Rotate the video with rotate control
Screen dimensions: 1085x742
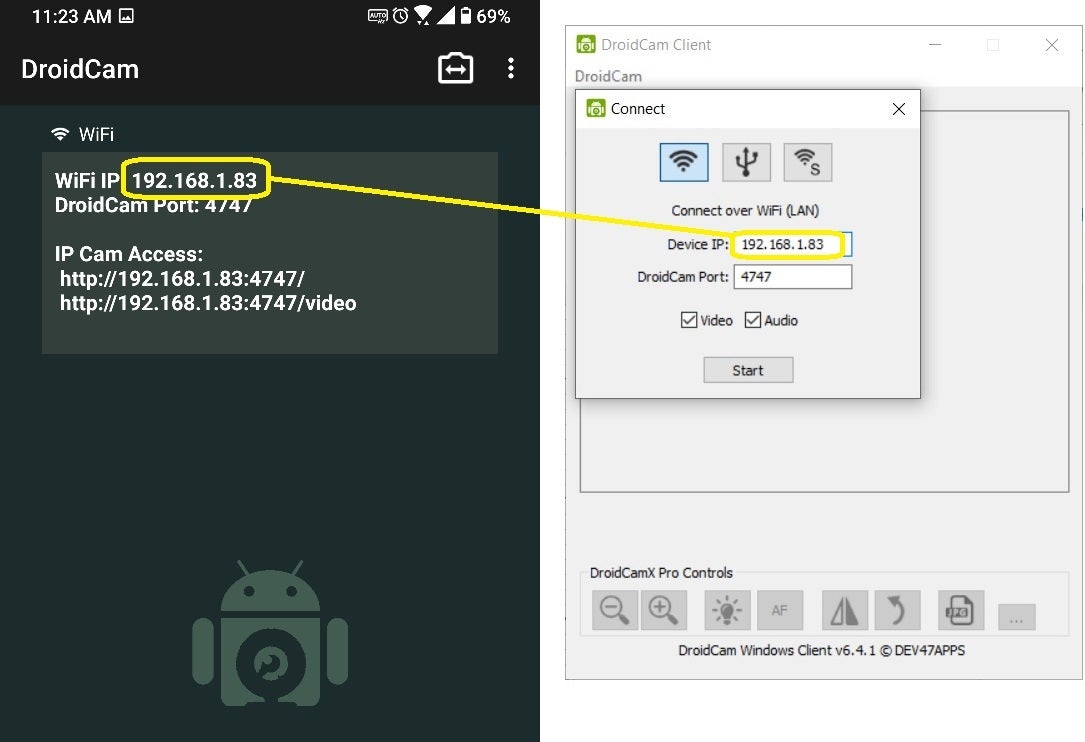pos(897,610)
